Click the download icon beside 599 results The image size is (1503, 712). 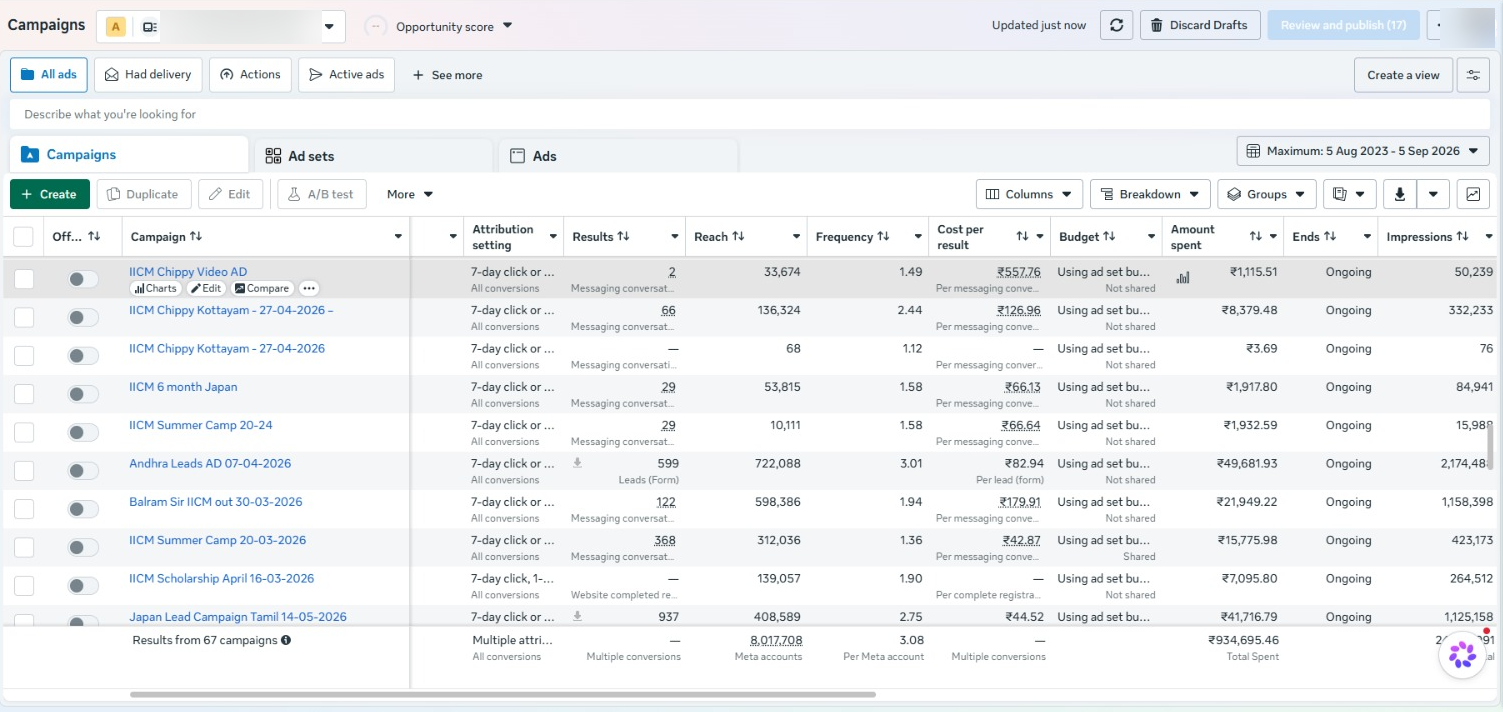click(x=577, y=463)
